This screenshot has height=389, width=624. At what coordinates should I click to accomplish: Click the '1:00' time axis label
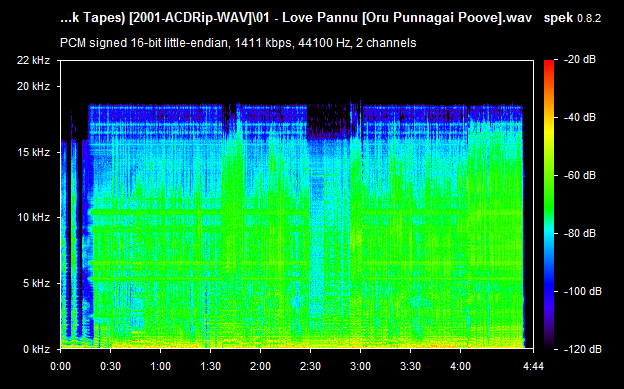point(161,366)
